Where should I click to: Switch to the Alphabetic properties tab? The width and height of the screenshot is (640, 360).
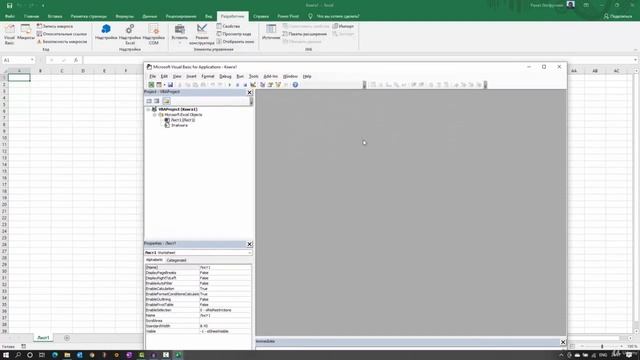tap(154, 260)
